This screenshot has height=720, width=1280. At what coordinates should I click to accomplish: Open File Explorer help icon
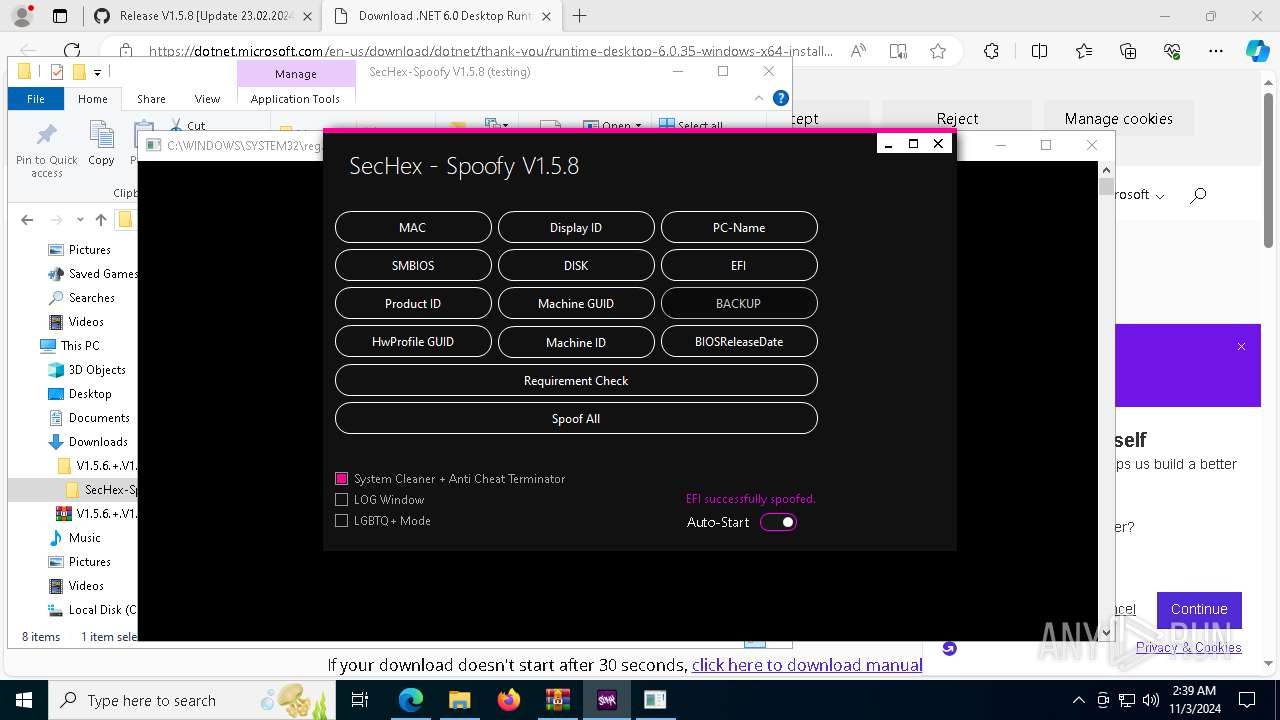[x=781, y=98]
